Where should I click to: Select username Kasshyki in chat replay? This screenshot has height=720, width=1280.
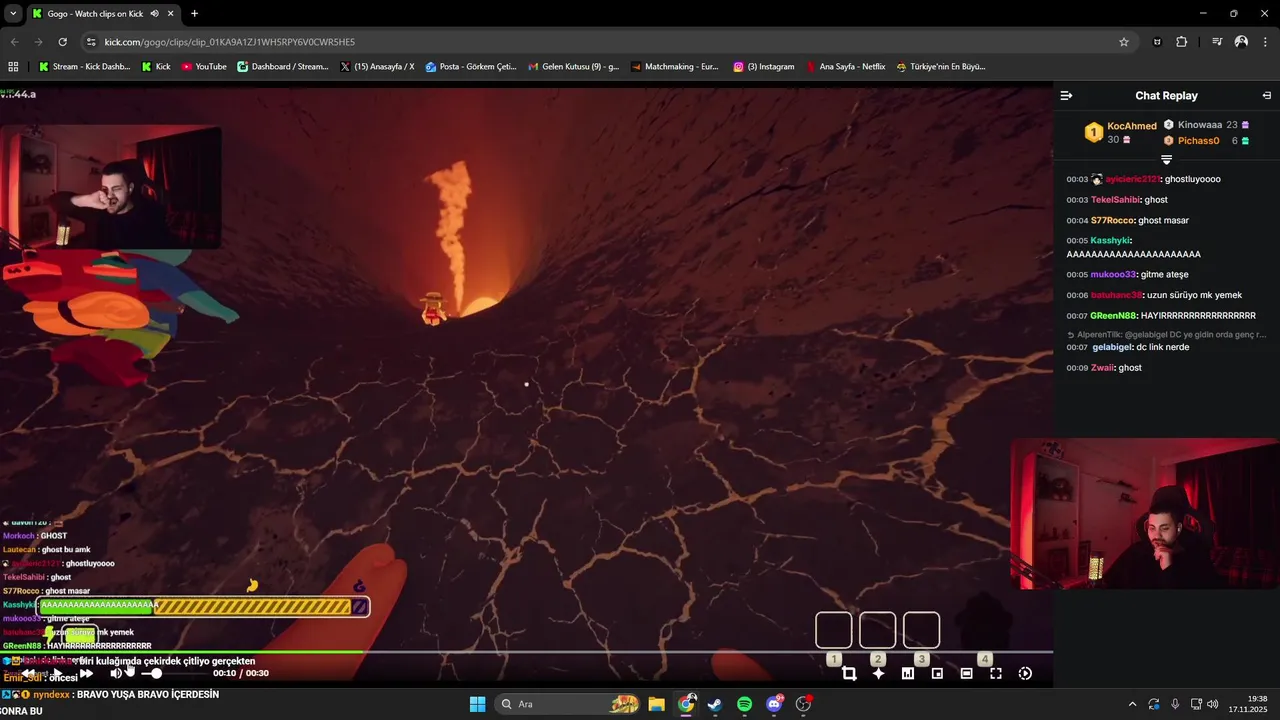(1110, 241)
